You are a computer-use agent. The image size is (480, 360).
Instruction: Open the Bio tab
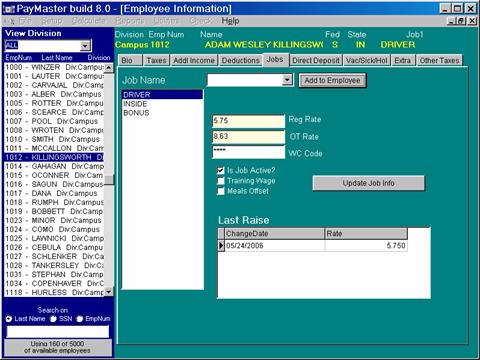click(130, 60)
